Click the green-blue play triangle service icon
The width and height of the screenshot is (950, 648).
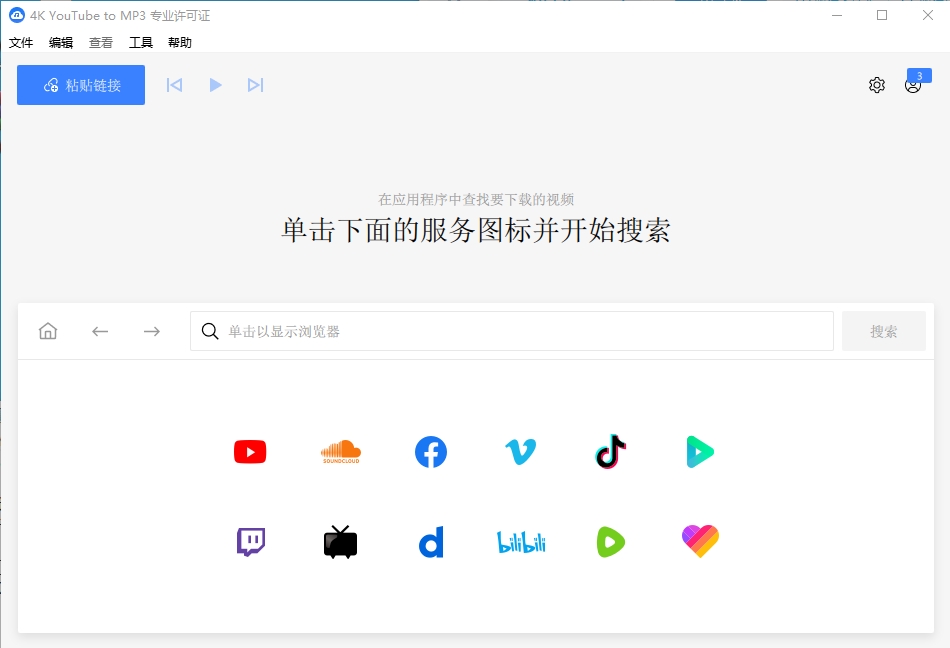coord(700,452)
